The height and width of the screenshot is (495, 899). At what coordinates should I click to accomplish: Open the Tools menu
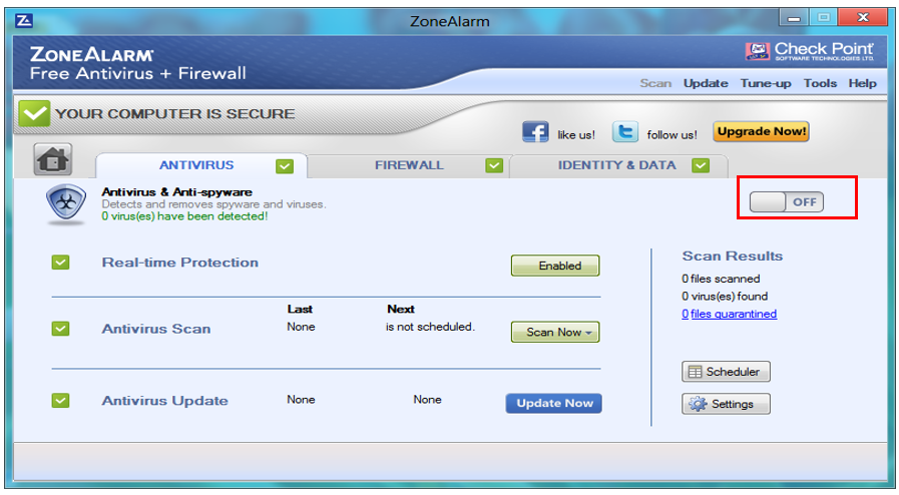tap(820, 83)
